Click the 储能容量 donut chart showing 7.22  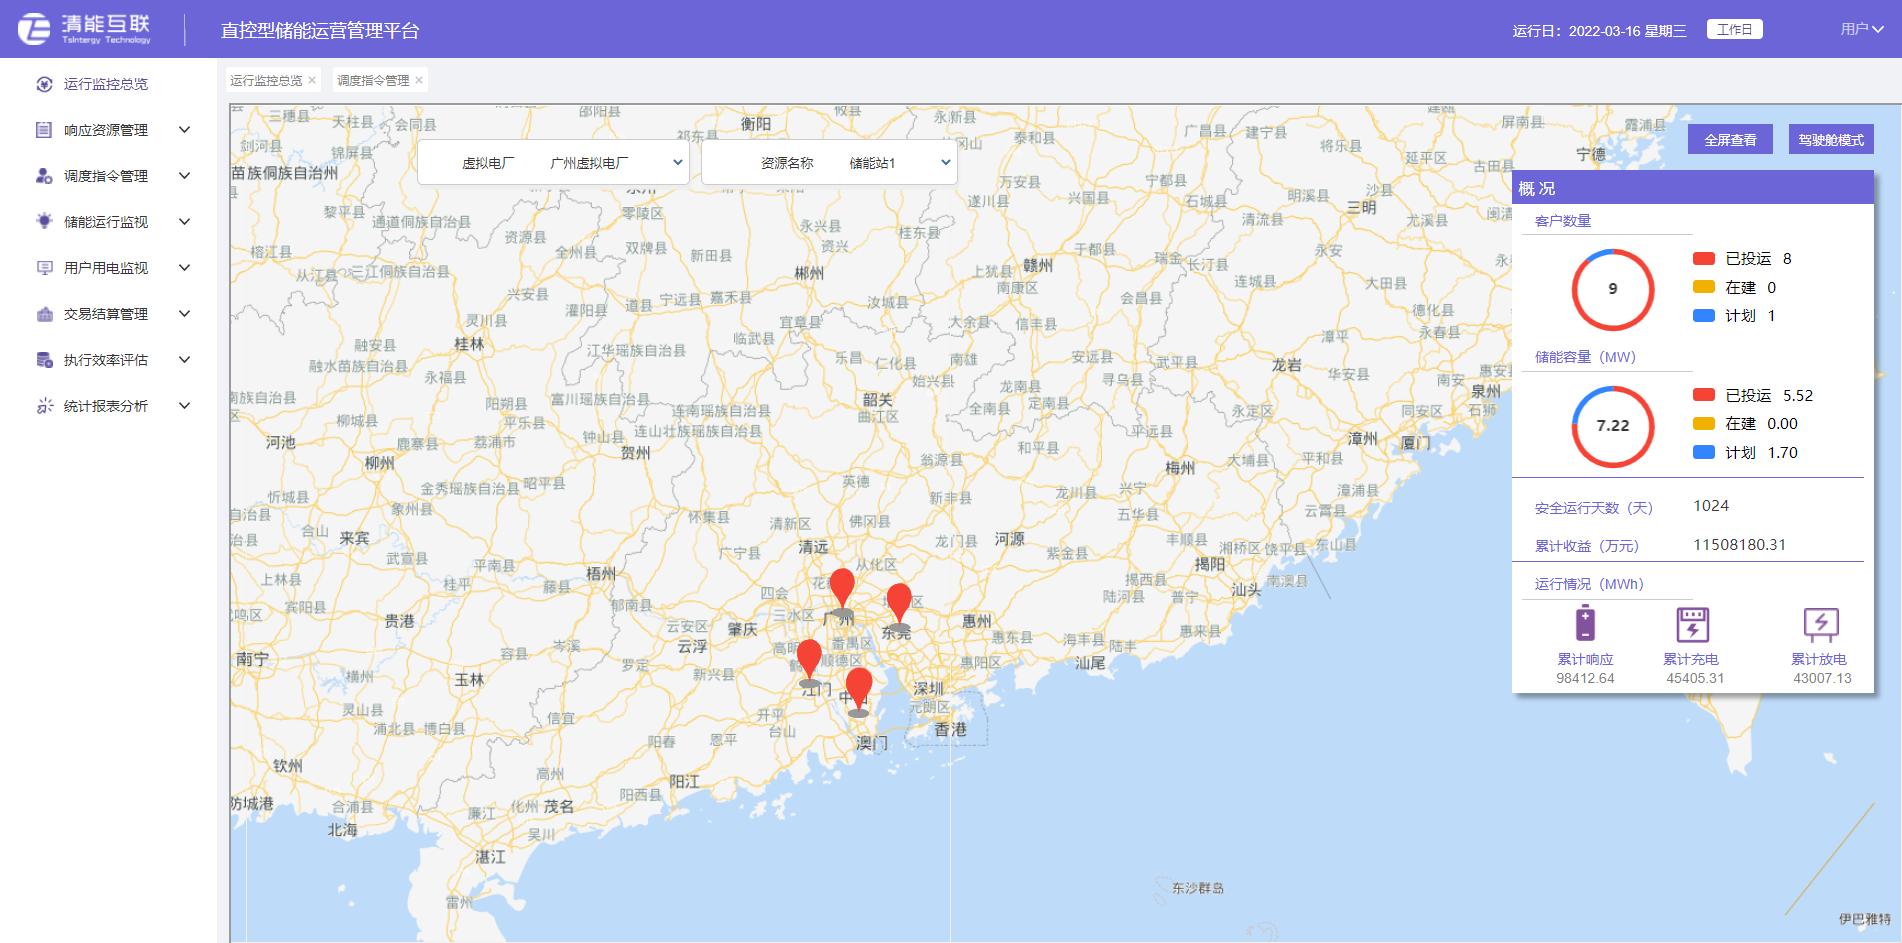pos(1612,426)
